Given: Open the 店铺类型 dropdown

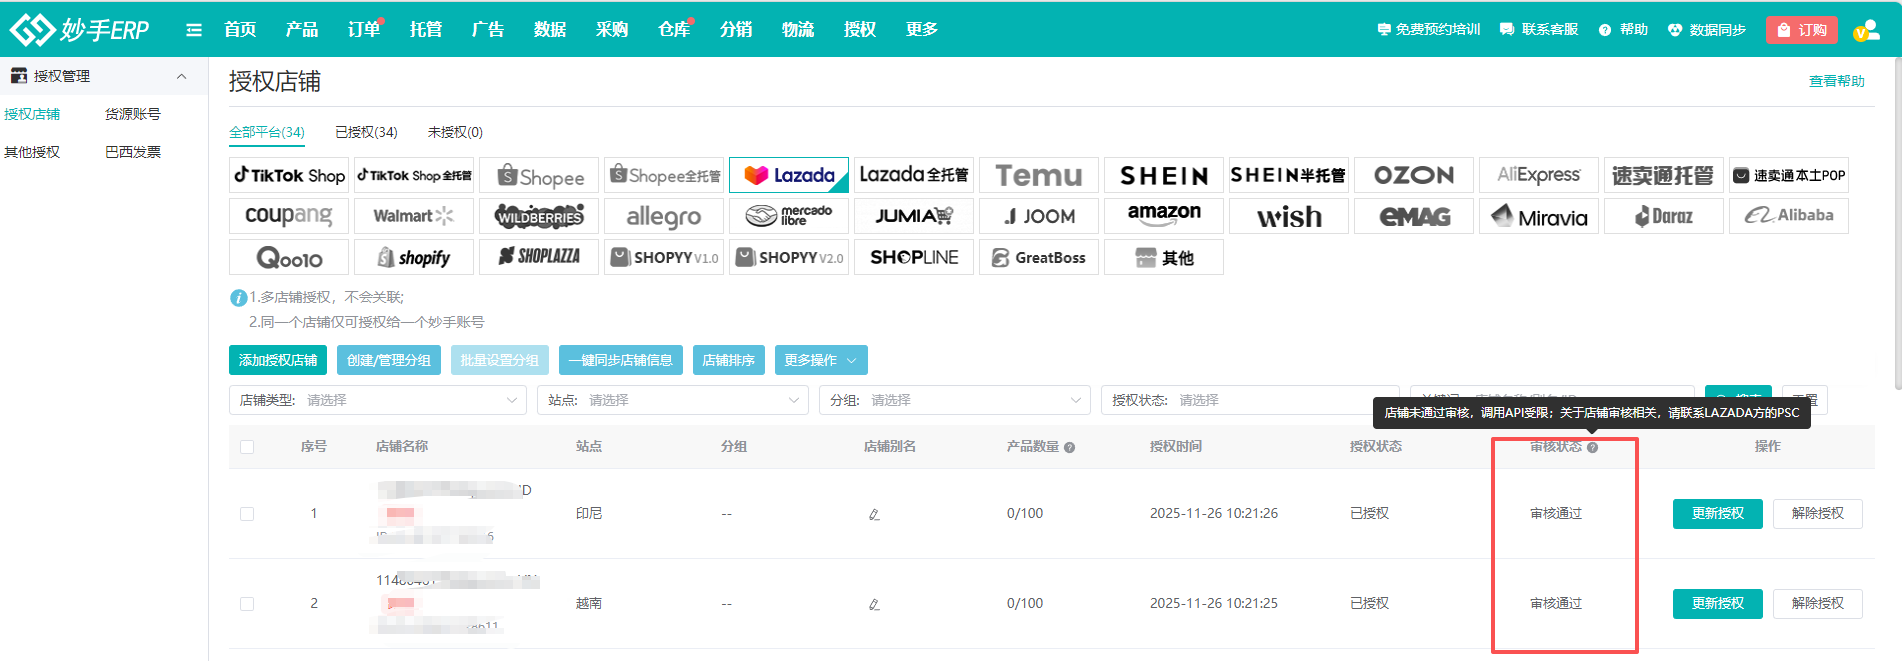Looking at the screenshot, I should tap(378, 400).
